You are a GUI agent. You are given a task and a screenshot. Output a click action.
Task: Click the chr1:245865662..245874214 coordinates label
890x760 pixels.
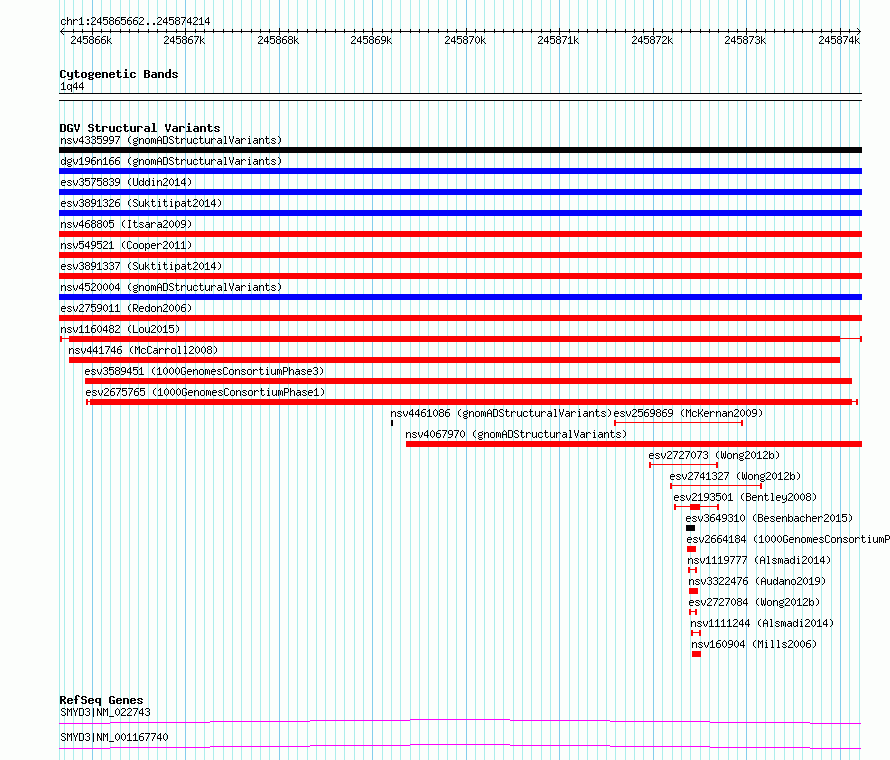tap(135, 21)
